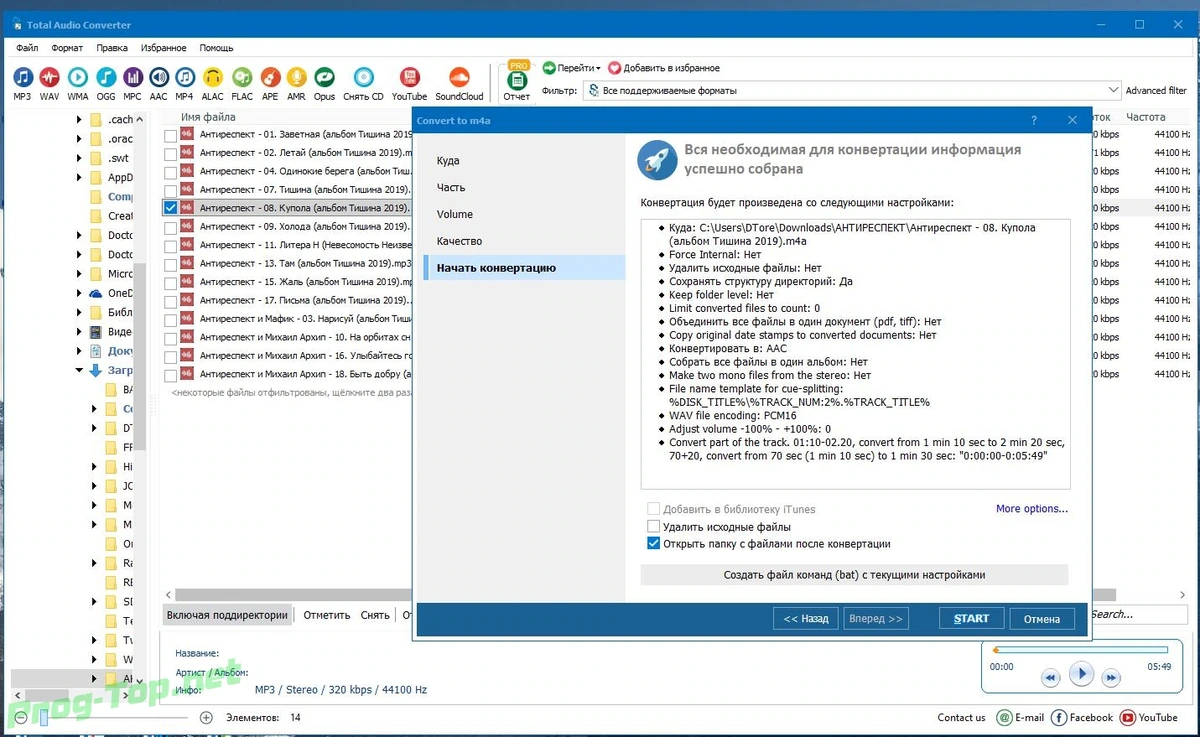The image size is (1200, 737).
Task: Open the Помощь menu
Action: [216, 48]
